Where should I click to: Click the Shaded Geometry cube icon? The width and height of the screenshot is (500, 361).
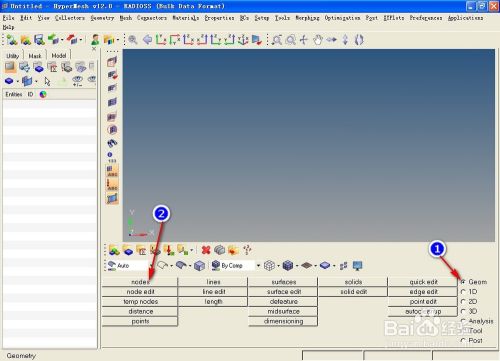[x=199, y=266]
